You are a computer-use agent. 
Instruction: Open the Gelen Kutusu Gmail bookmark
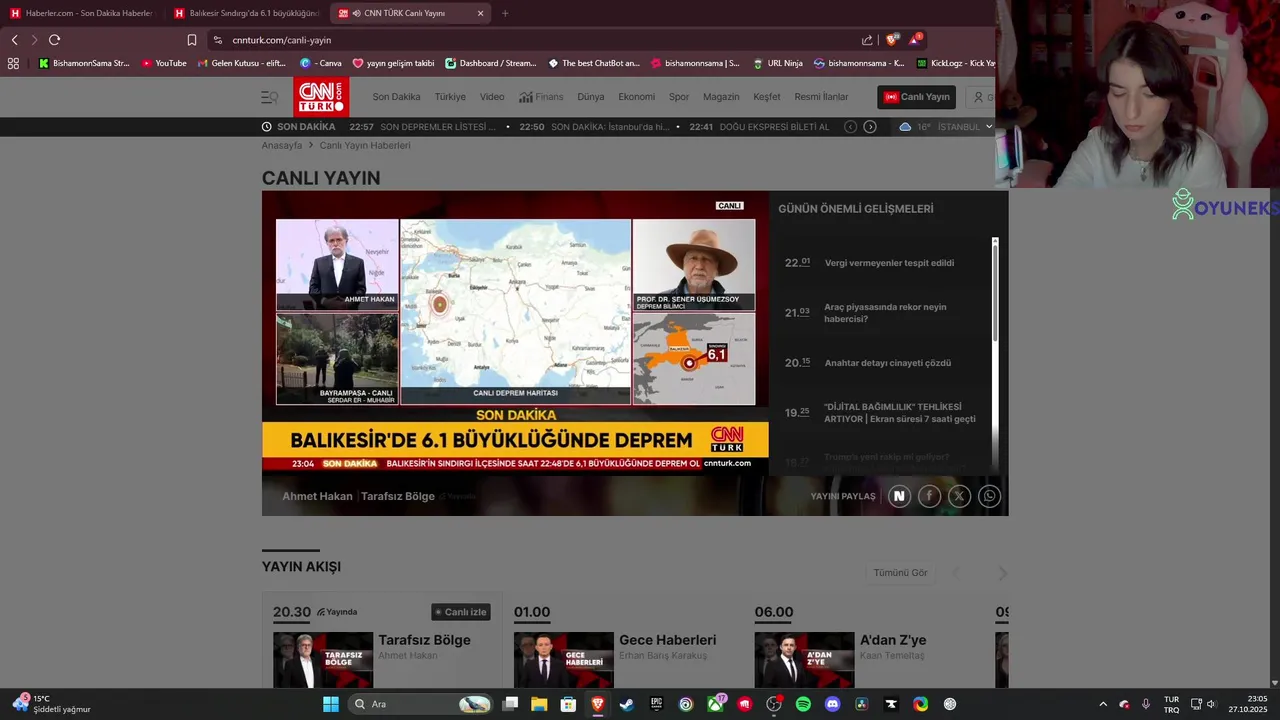pyautogui.click(x=242, y=63)
